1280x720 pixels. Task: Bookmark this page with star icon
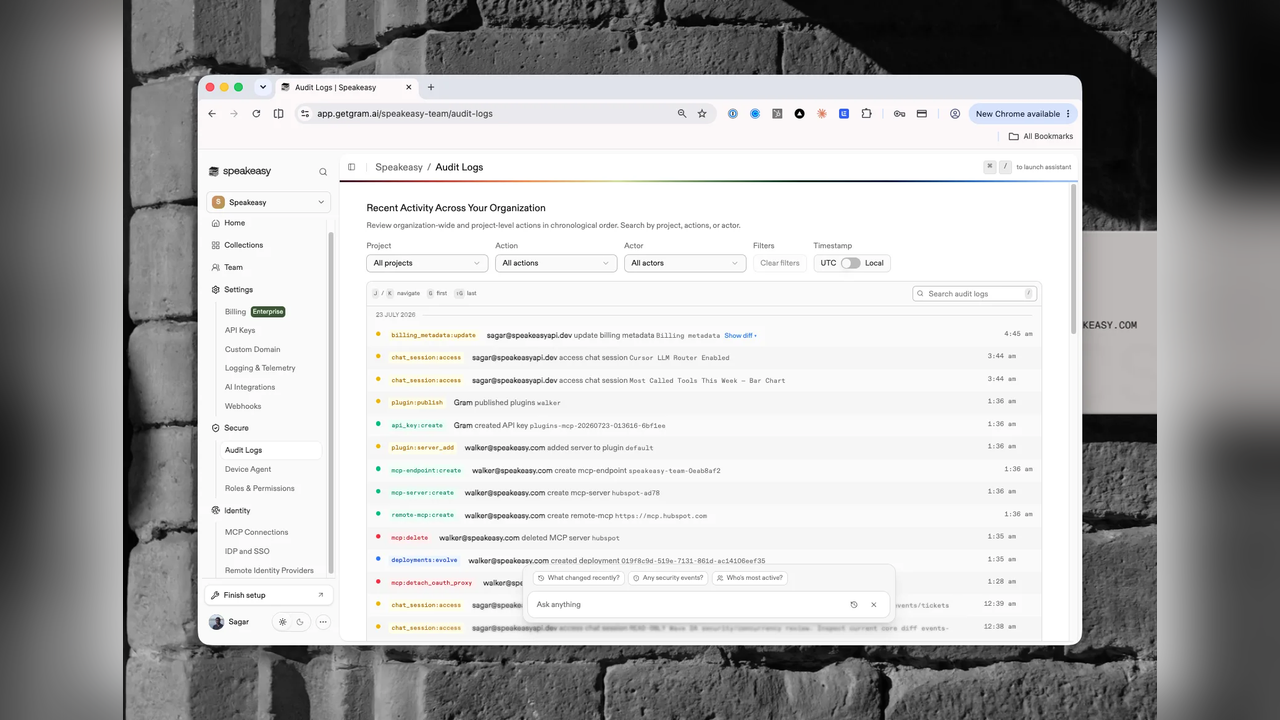coord(702,114)
